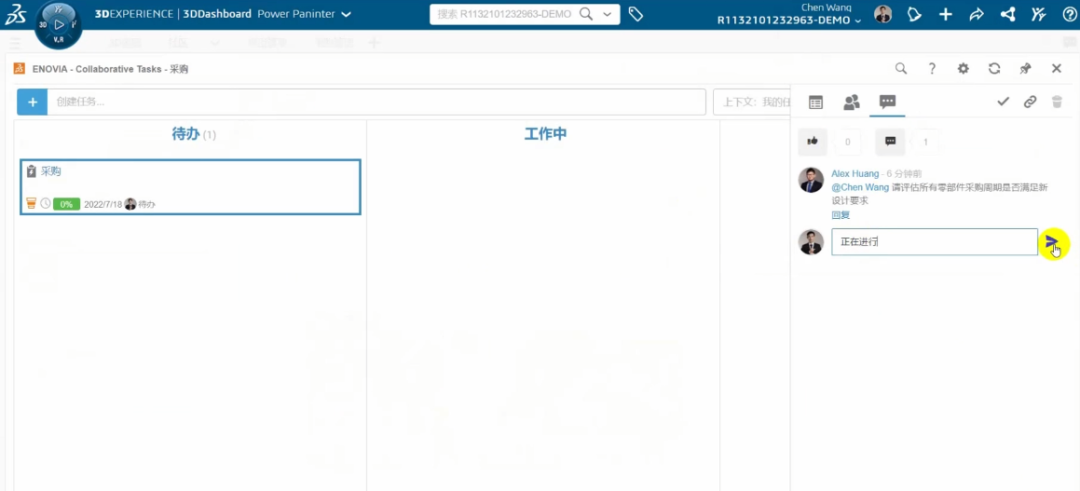Click the 0% progress badge
The image size is (1080, 491).
point(67,204)
